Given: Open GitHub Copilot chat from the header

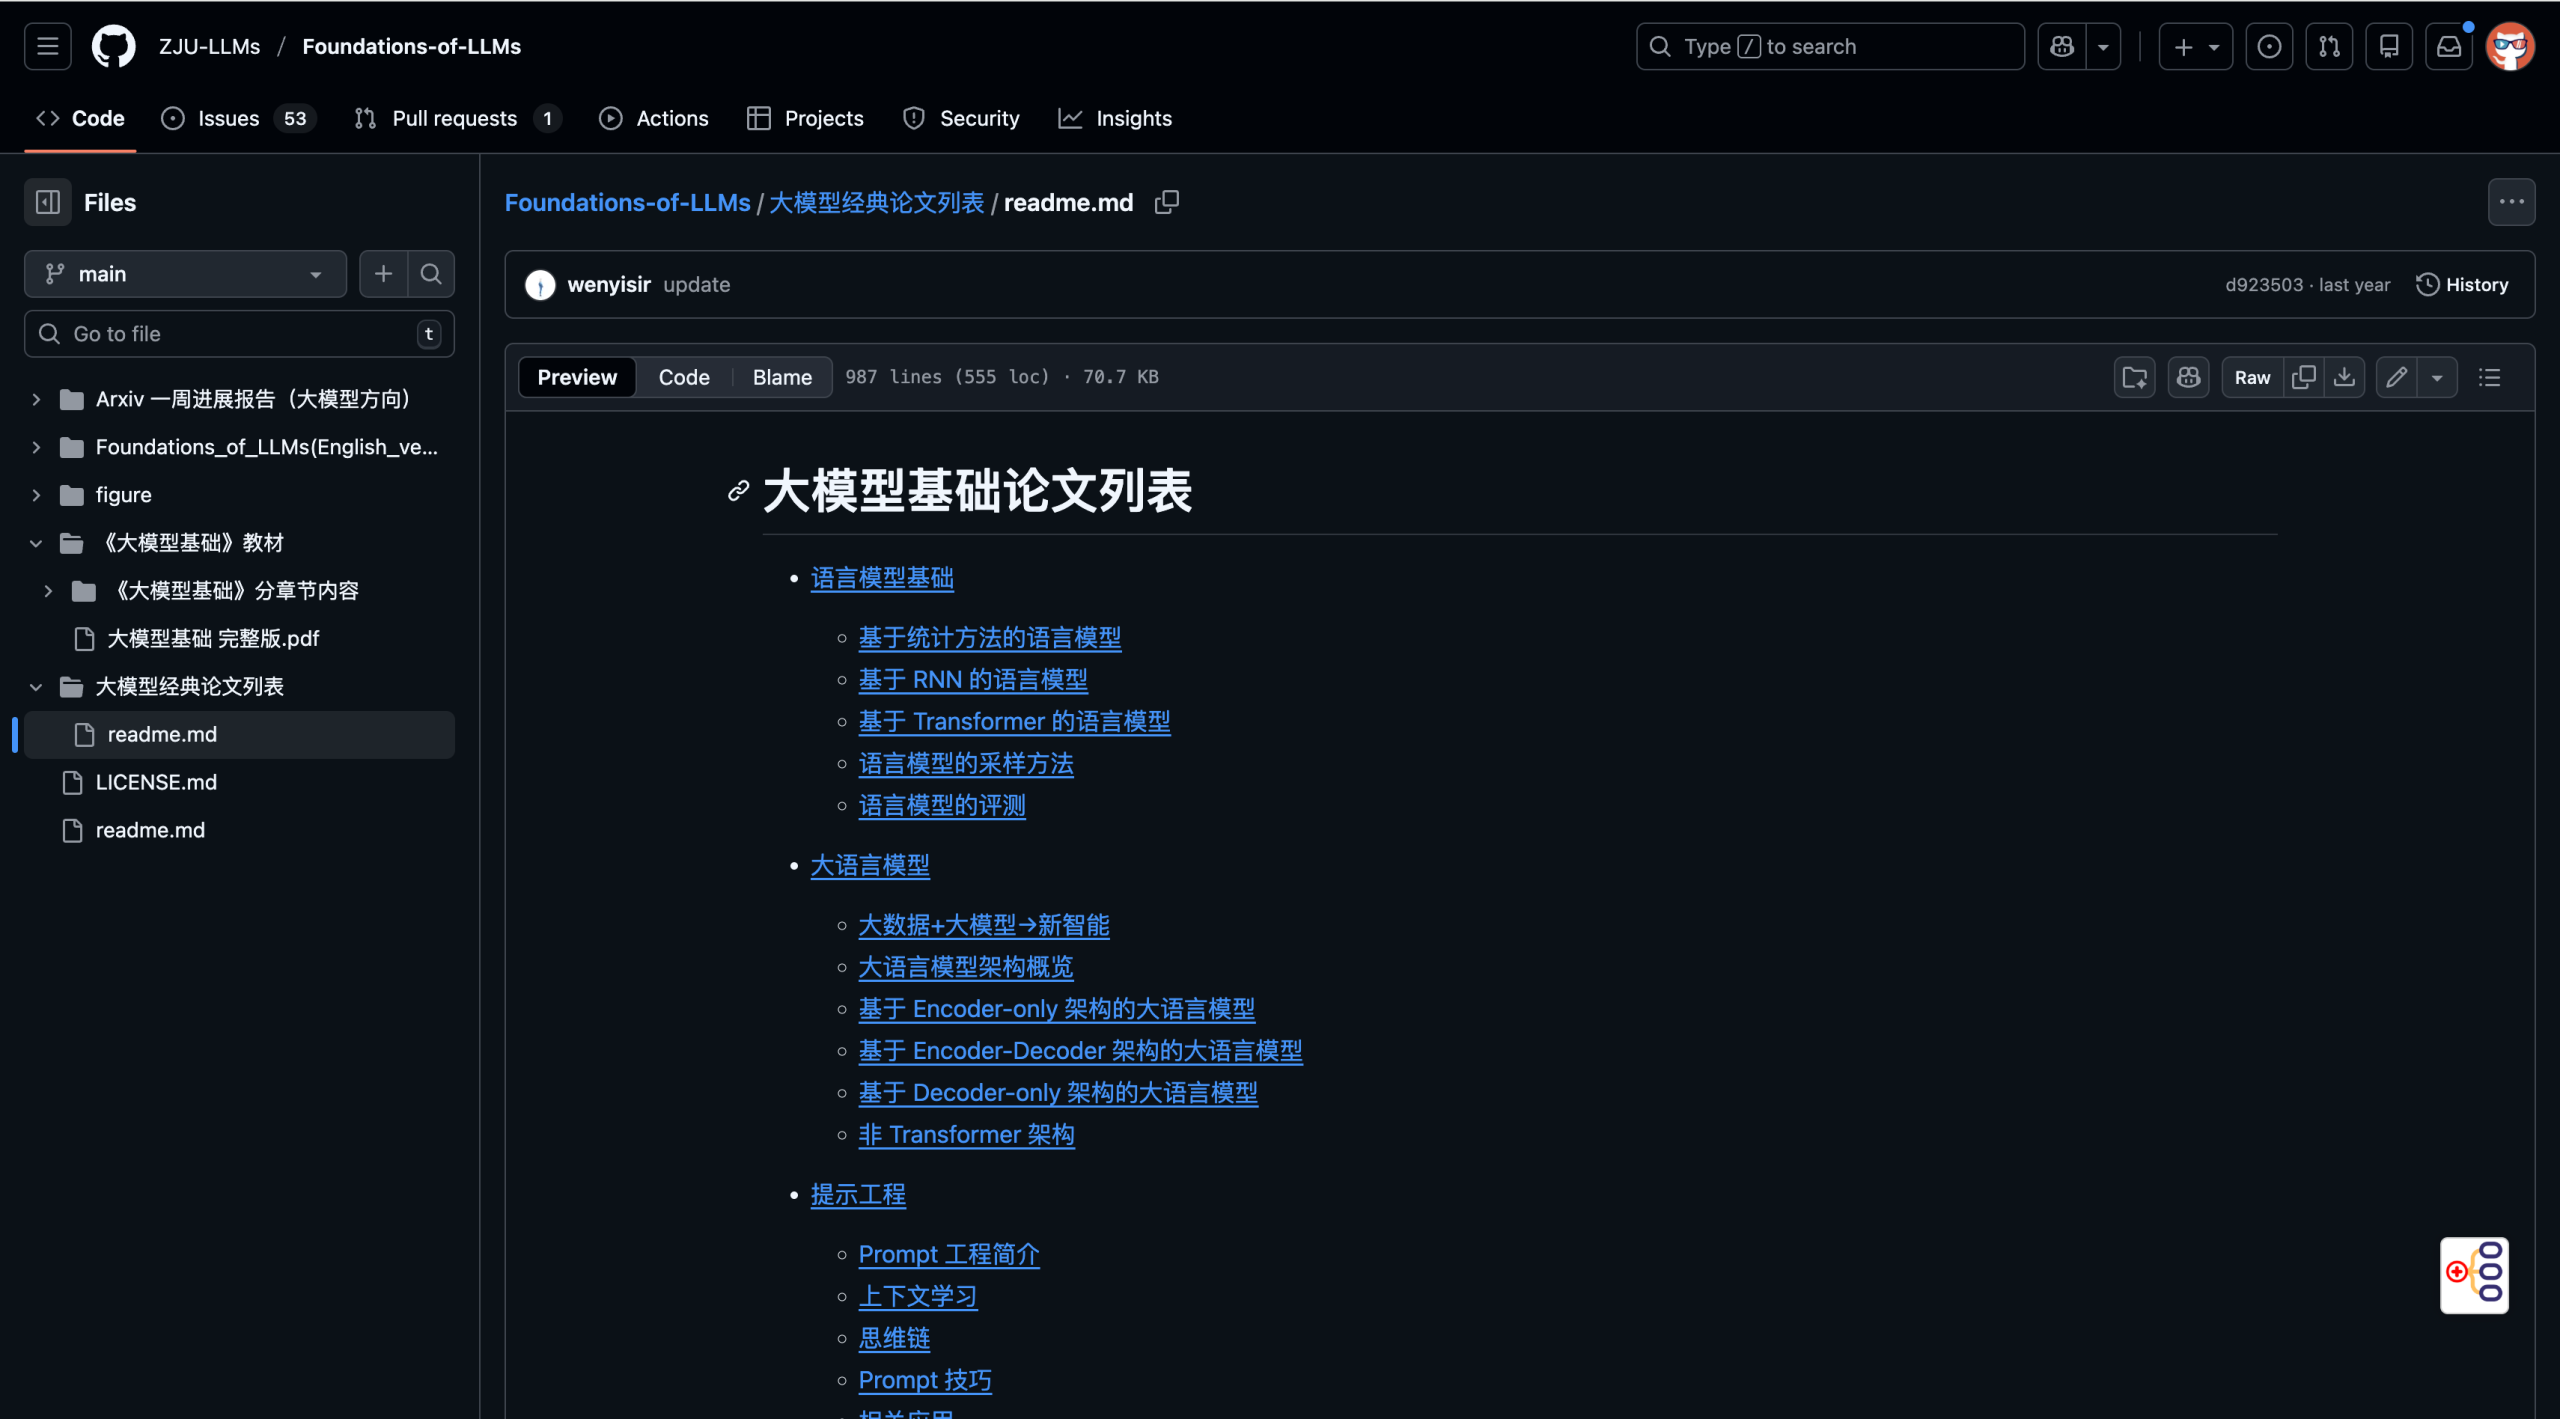Looking at the screenshot, I should pos(2061,46).
